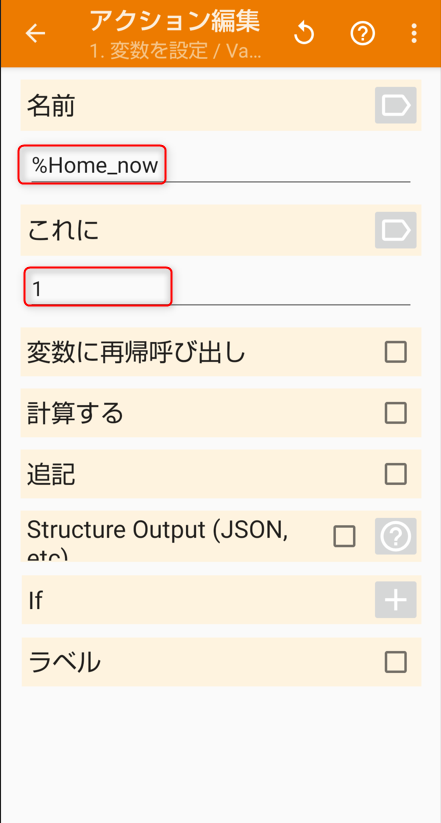Enable Structure Output (JSON, etc) checkbox
The image size is (441, 823).
tap(344, 536)
